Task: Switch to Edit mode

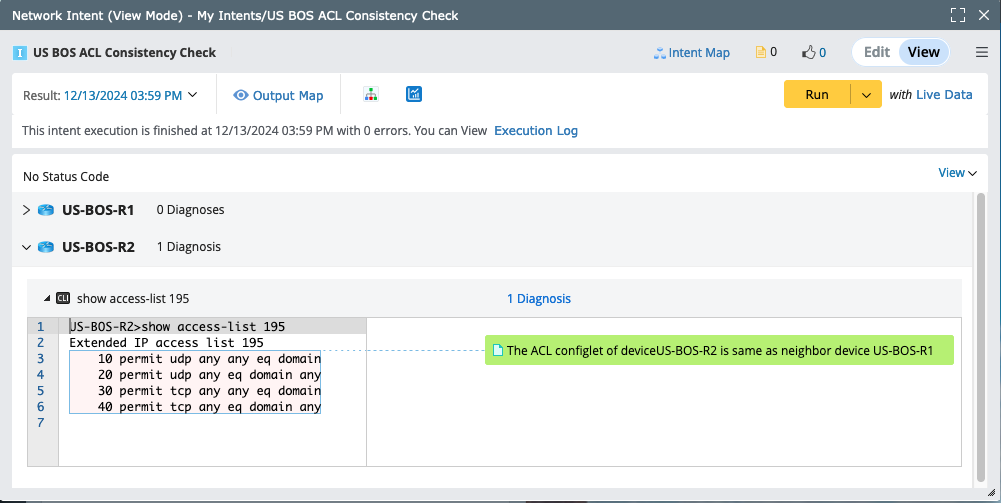Action: [876, 52]
